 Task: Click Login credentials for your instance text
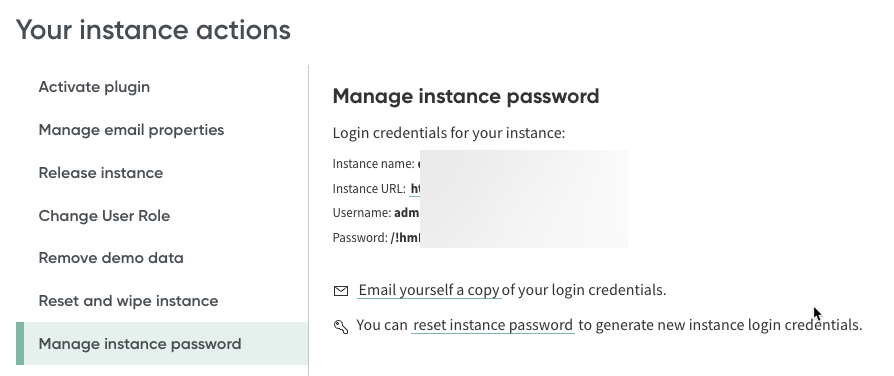449,133
